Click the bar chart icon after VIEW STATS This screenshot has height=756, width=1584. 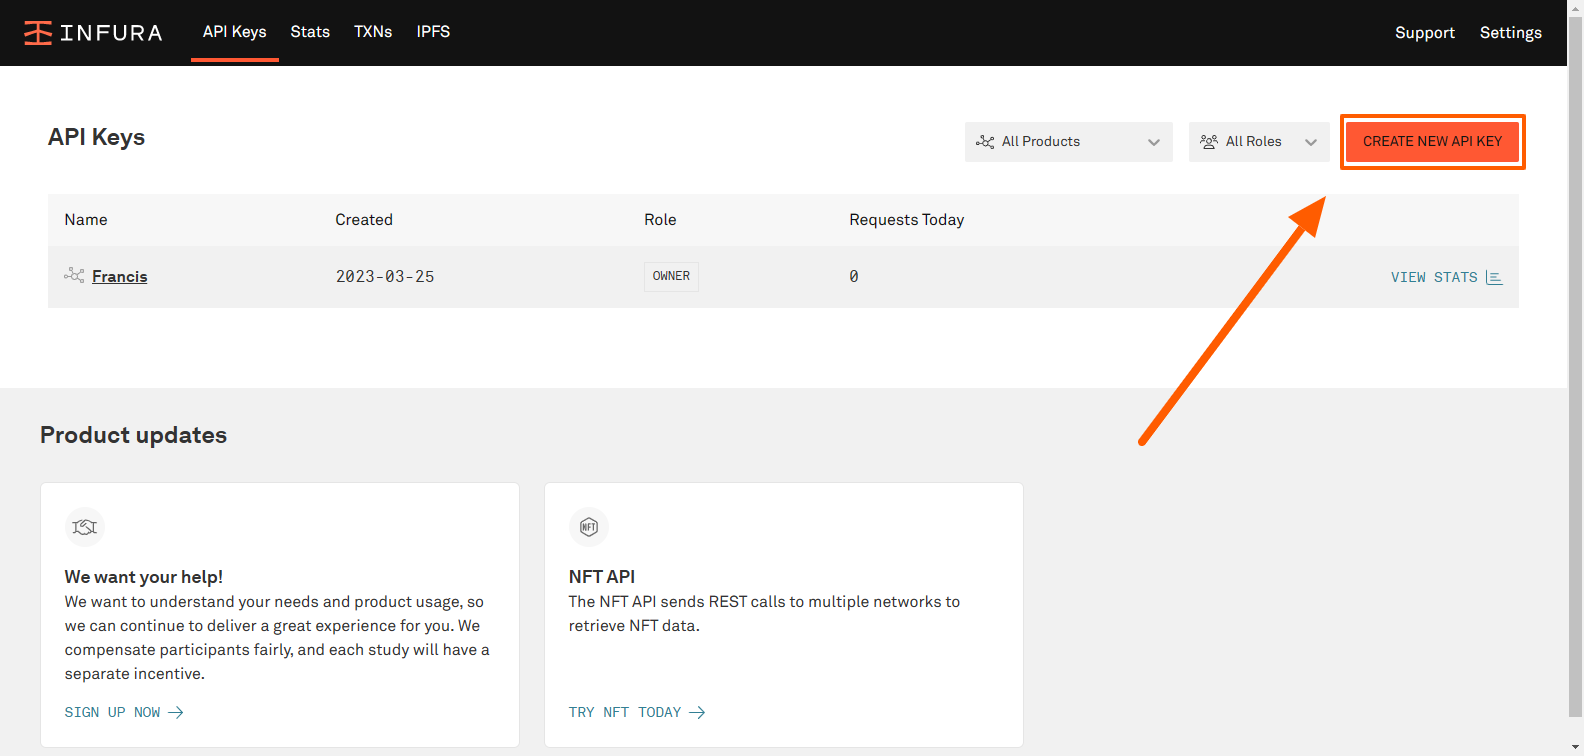coord(1494,277)
